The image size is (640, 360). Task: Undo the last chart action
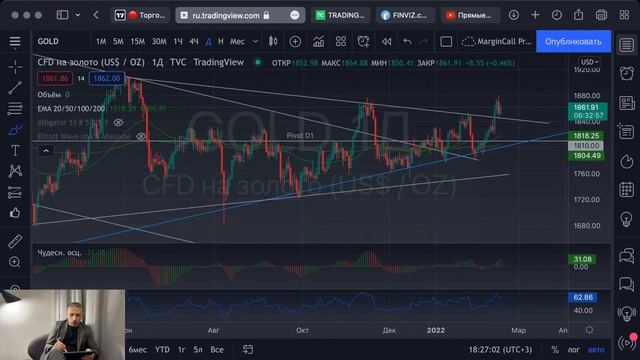click(x=407, y=41)
